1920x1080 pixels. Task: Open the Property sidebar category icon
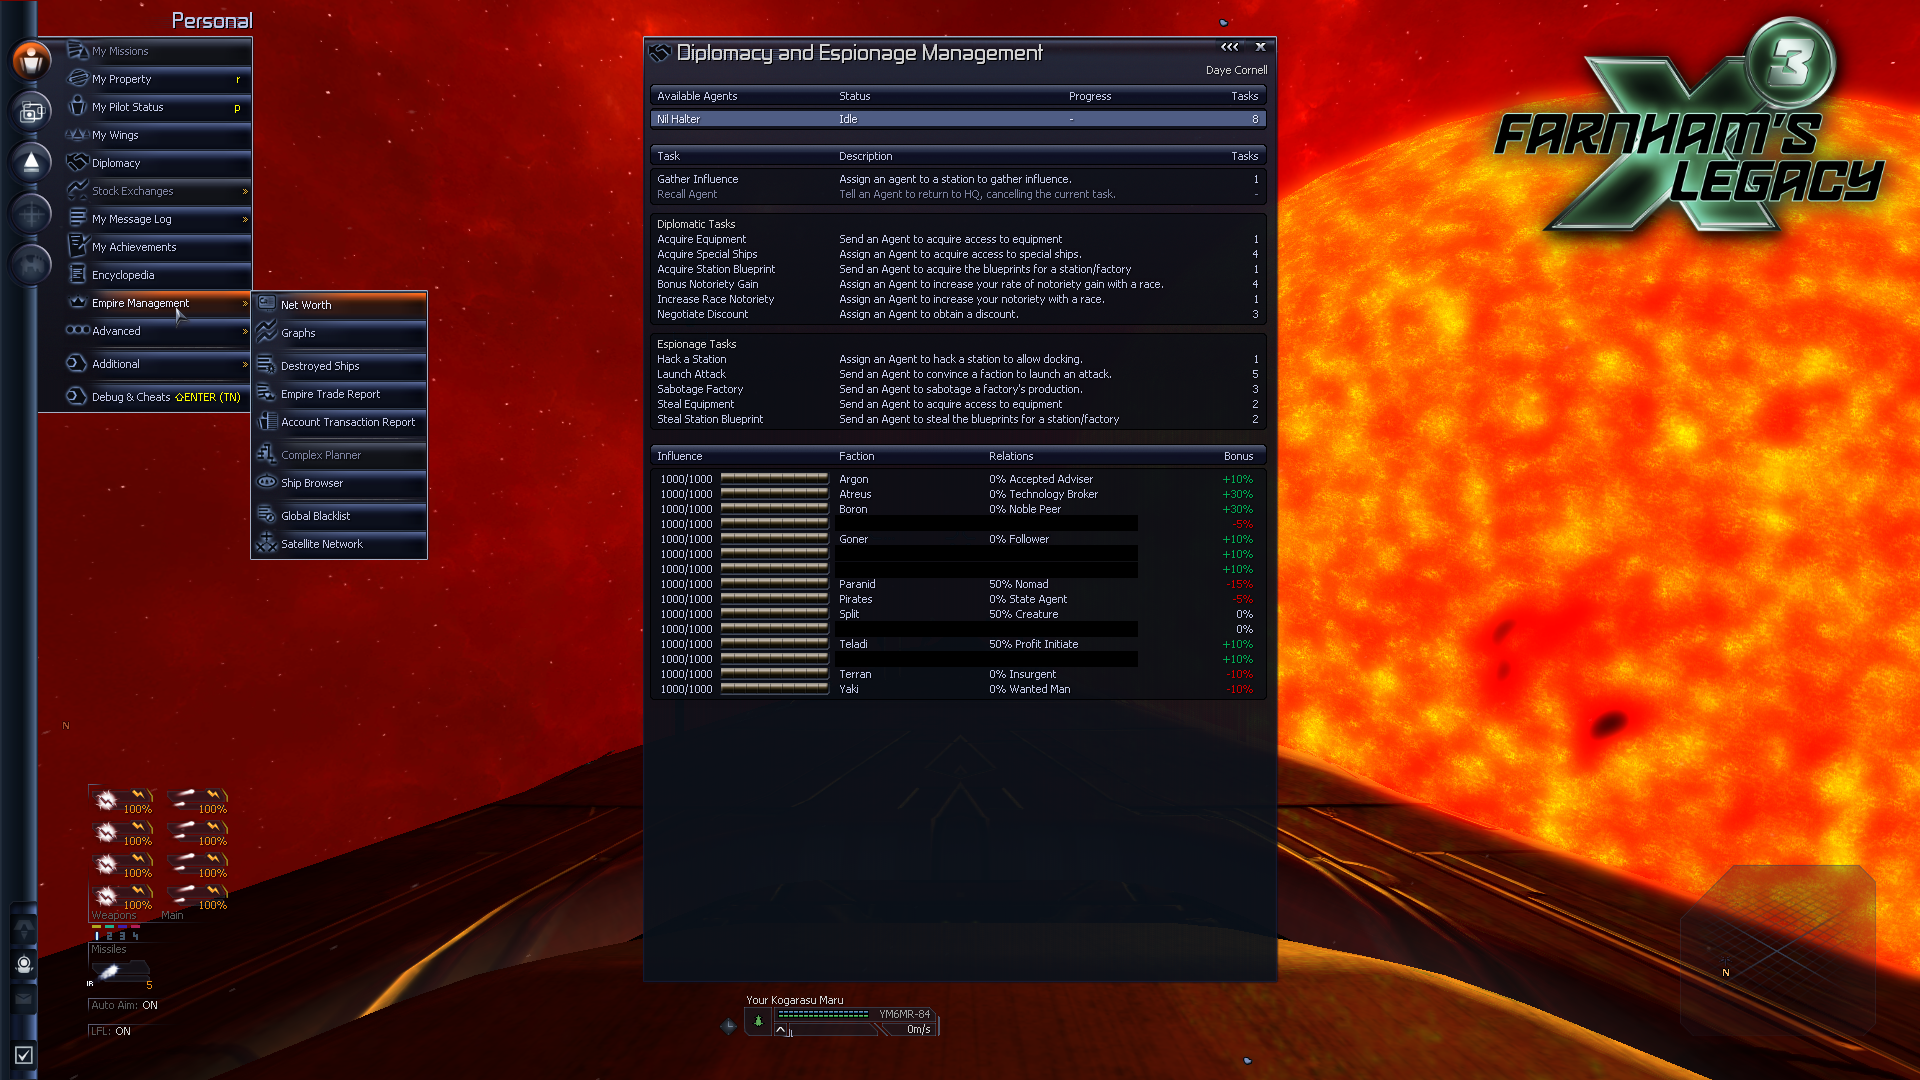coord(31,112)
